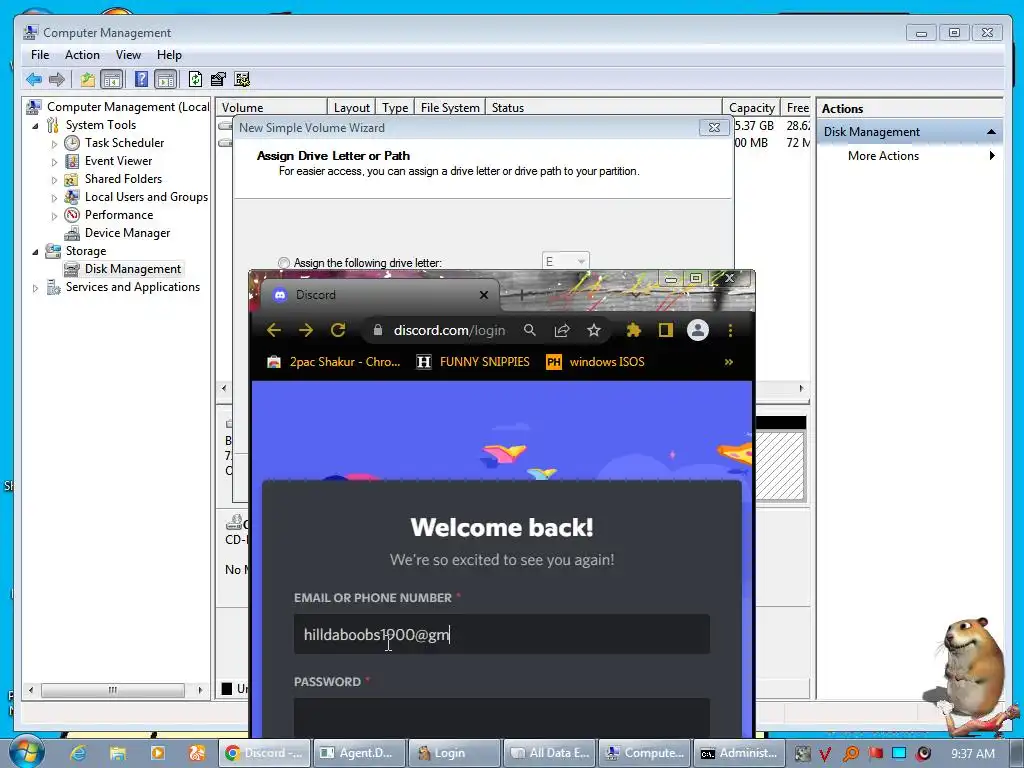1024x768 pixels.
Task: Click the share page icon in Chrome address bar
Action: coord(562,330)
